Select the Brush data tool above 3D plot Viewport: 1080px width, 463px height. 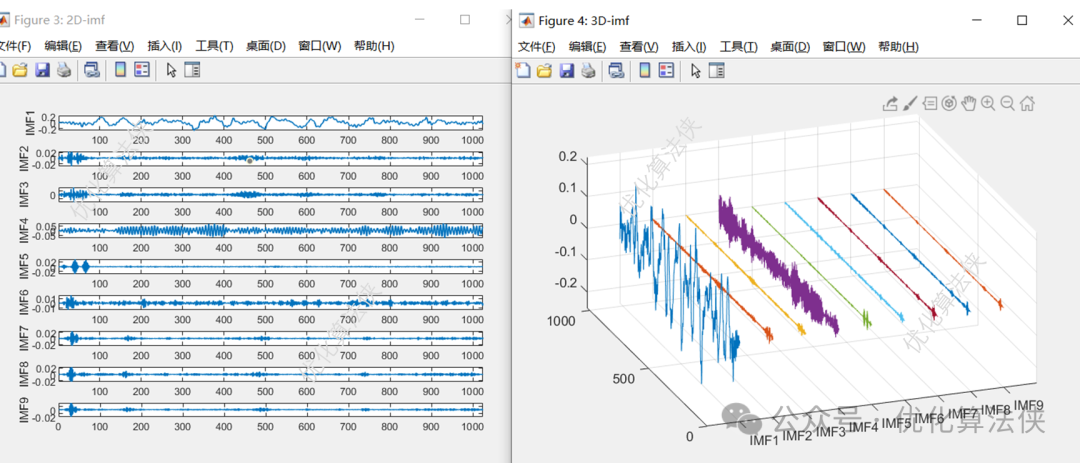pyautogui.click(x=910, y=103)
